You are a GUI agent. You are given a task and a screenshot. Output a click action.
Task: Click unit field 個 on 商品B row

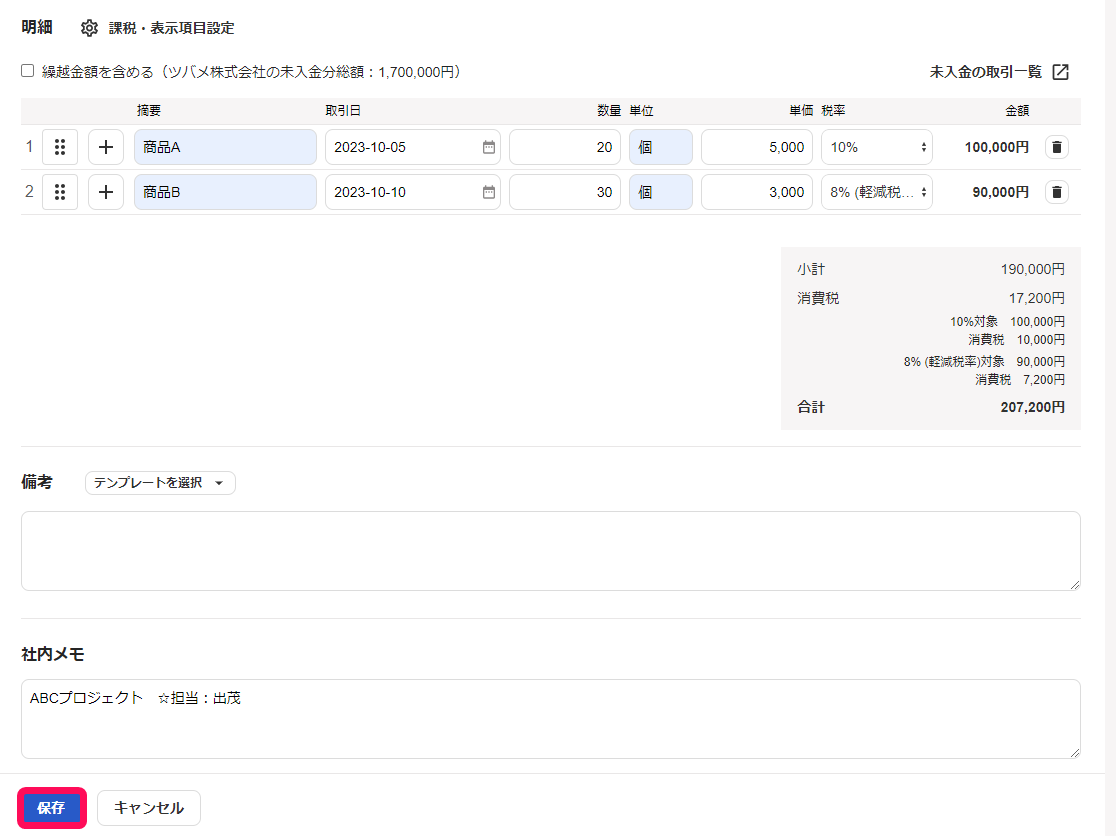click(660, 192)
